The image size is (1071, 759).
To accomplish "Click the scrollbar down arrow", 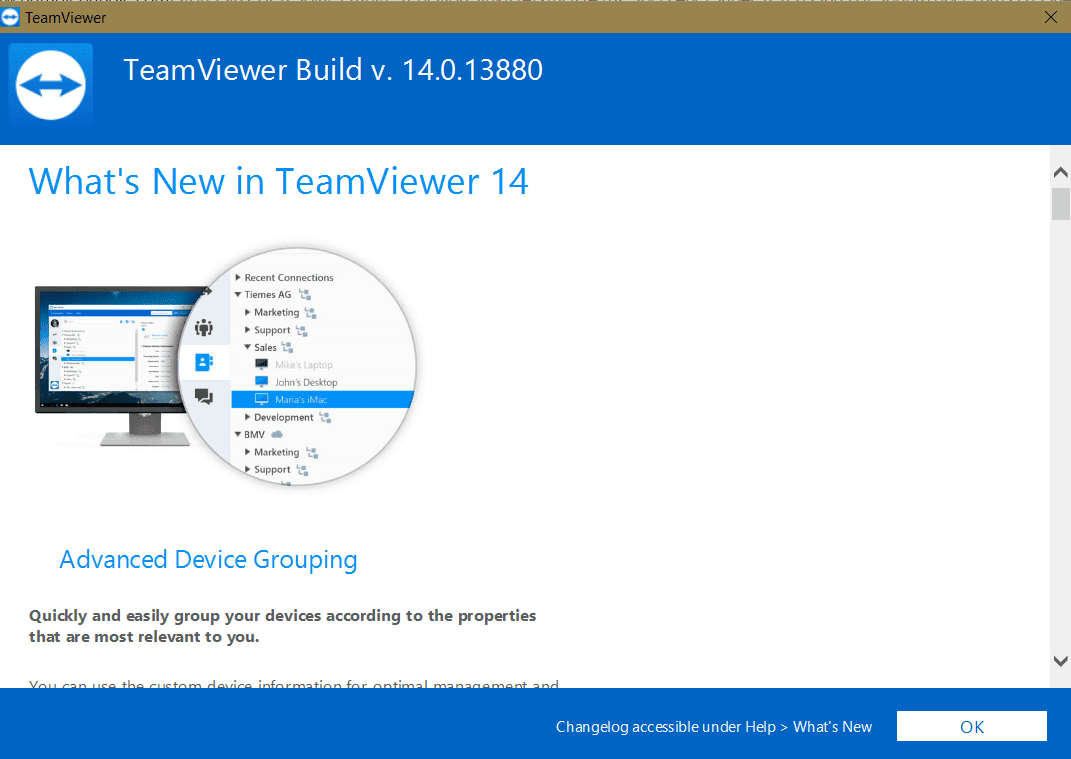I will coord(1060,661).
